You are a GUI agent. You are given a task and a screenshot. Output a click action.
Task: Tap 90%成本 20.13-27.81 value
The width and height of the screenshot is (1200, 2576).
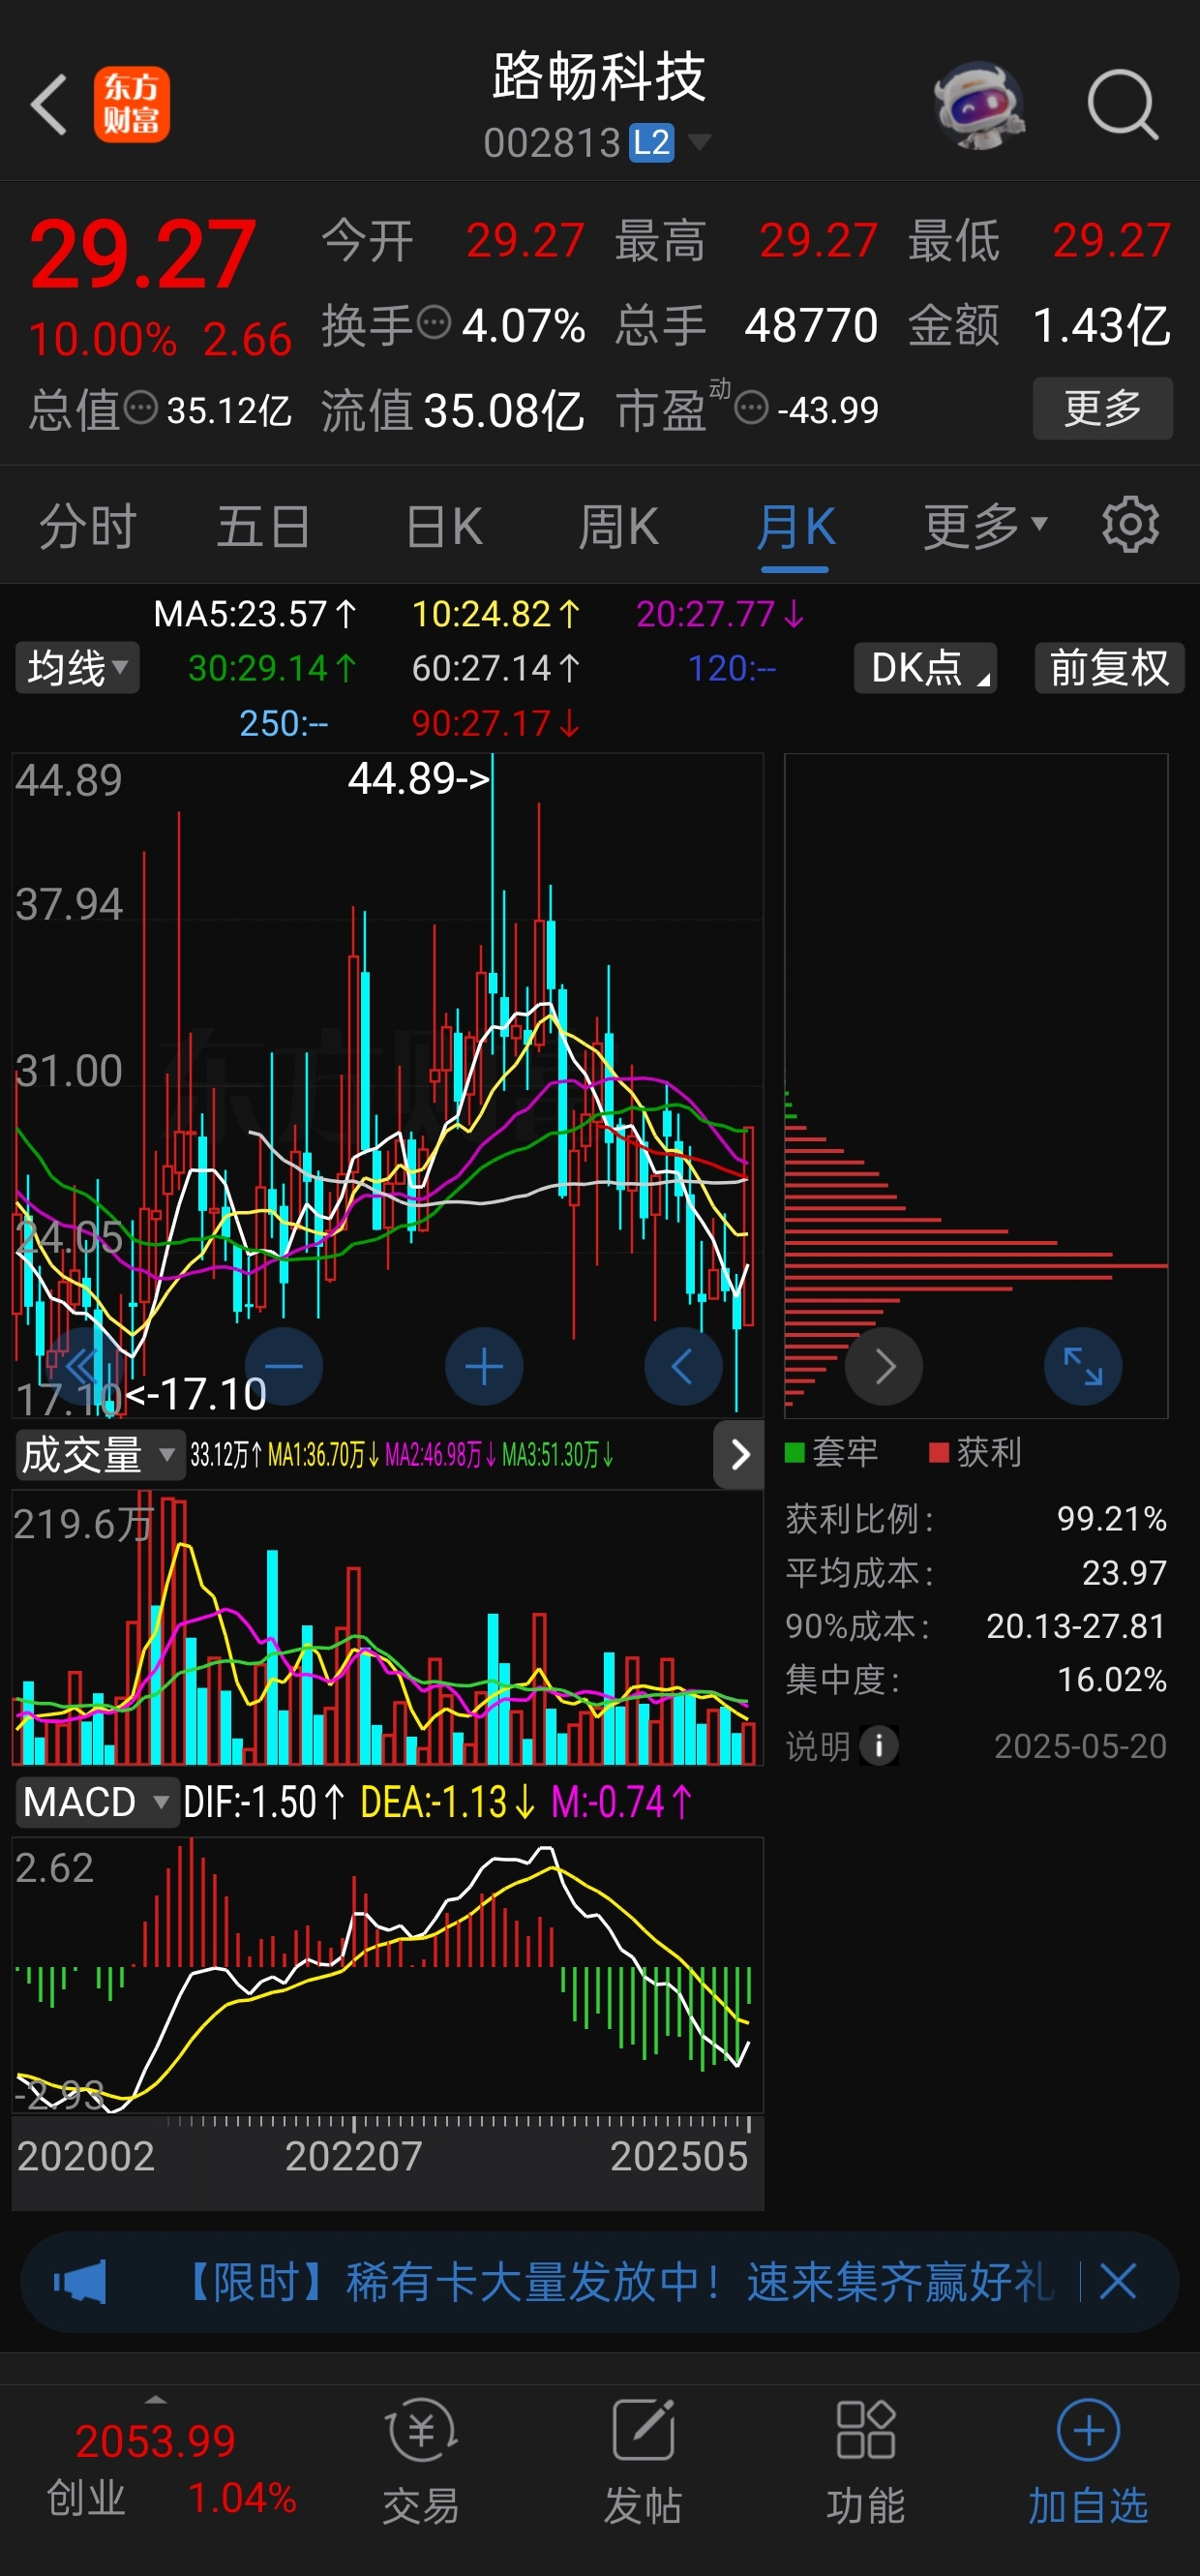pyautogui.click(x=1076, y=1626)
